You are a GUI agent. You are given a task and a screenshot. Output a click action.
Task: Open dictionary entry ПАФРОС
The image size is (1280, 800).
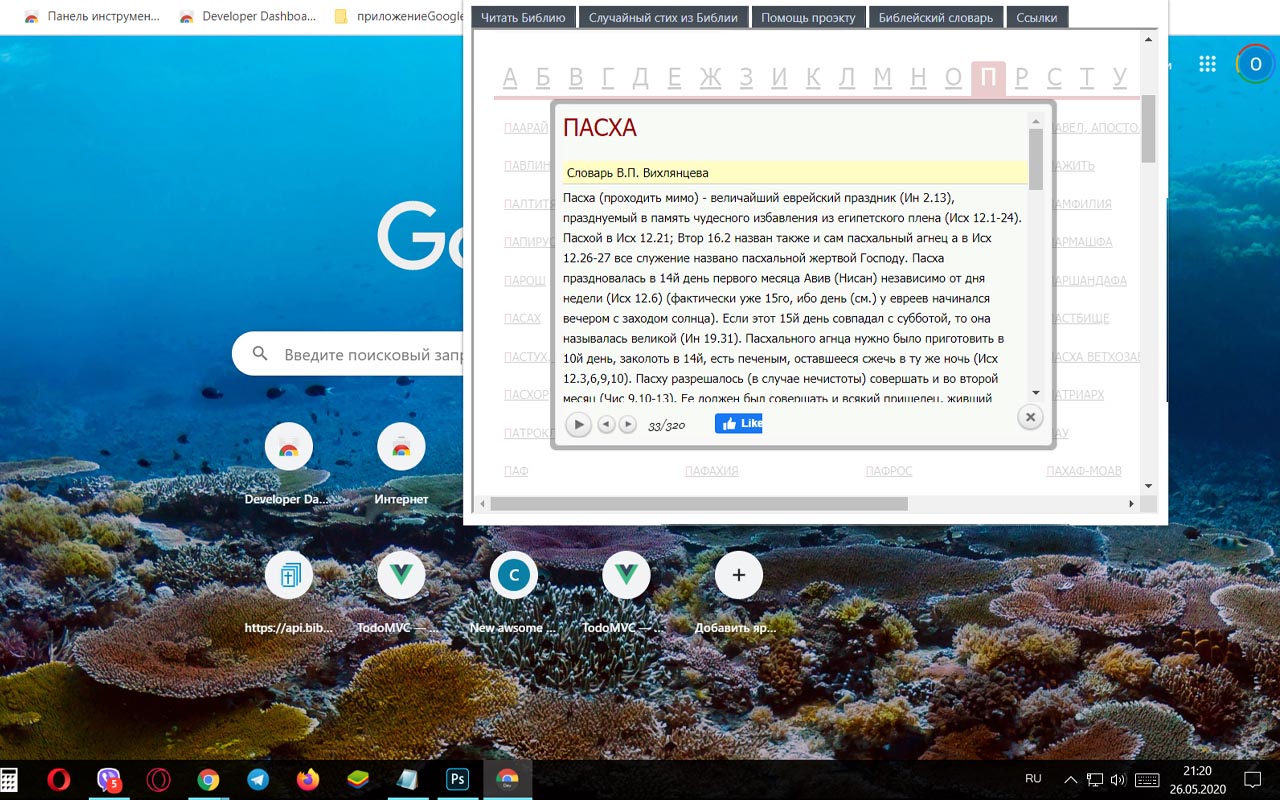coord(888,471)
